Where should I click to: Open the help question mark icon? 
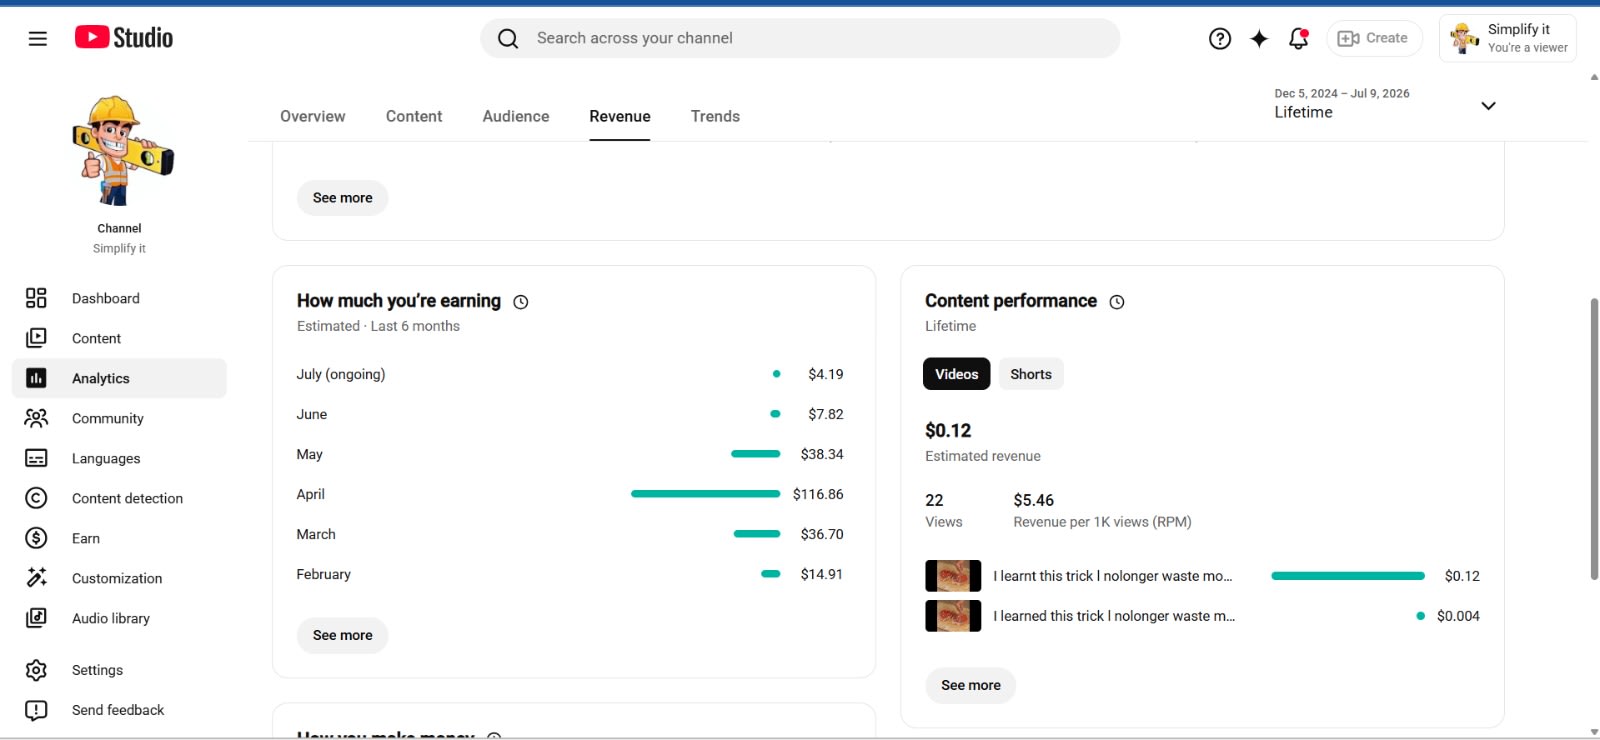1220,39
